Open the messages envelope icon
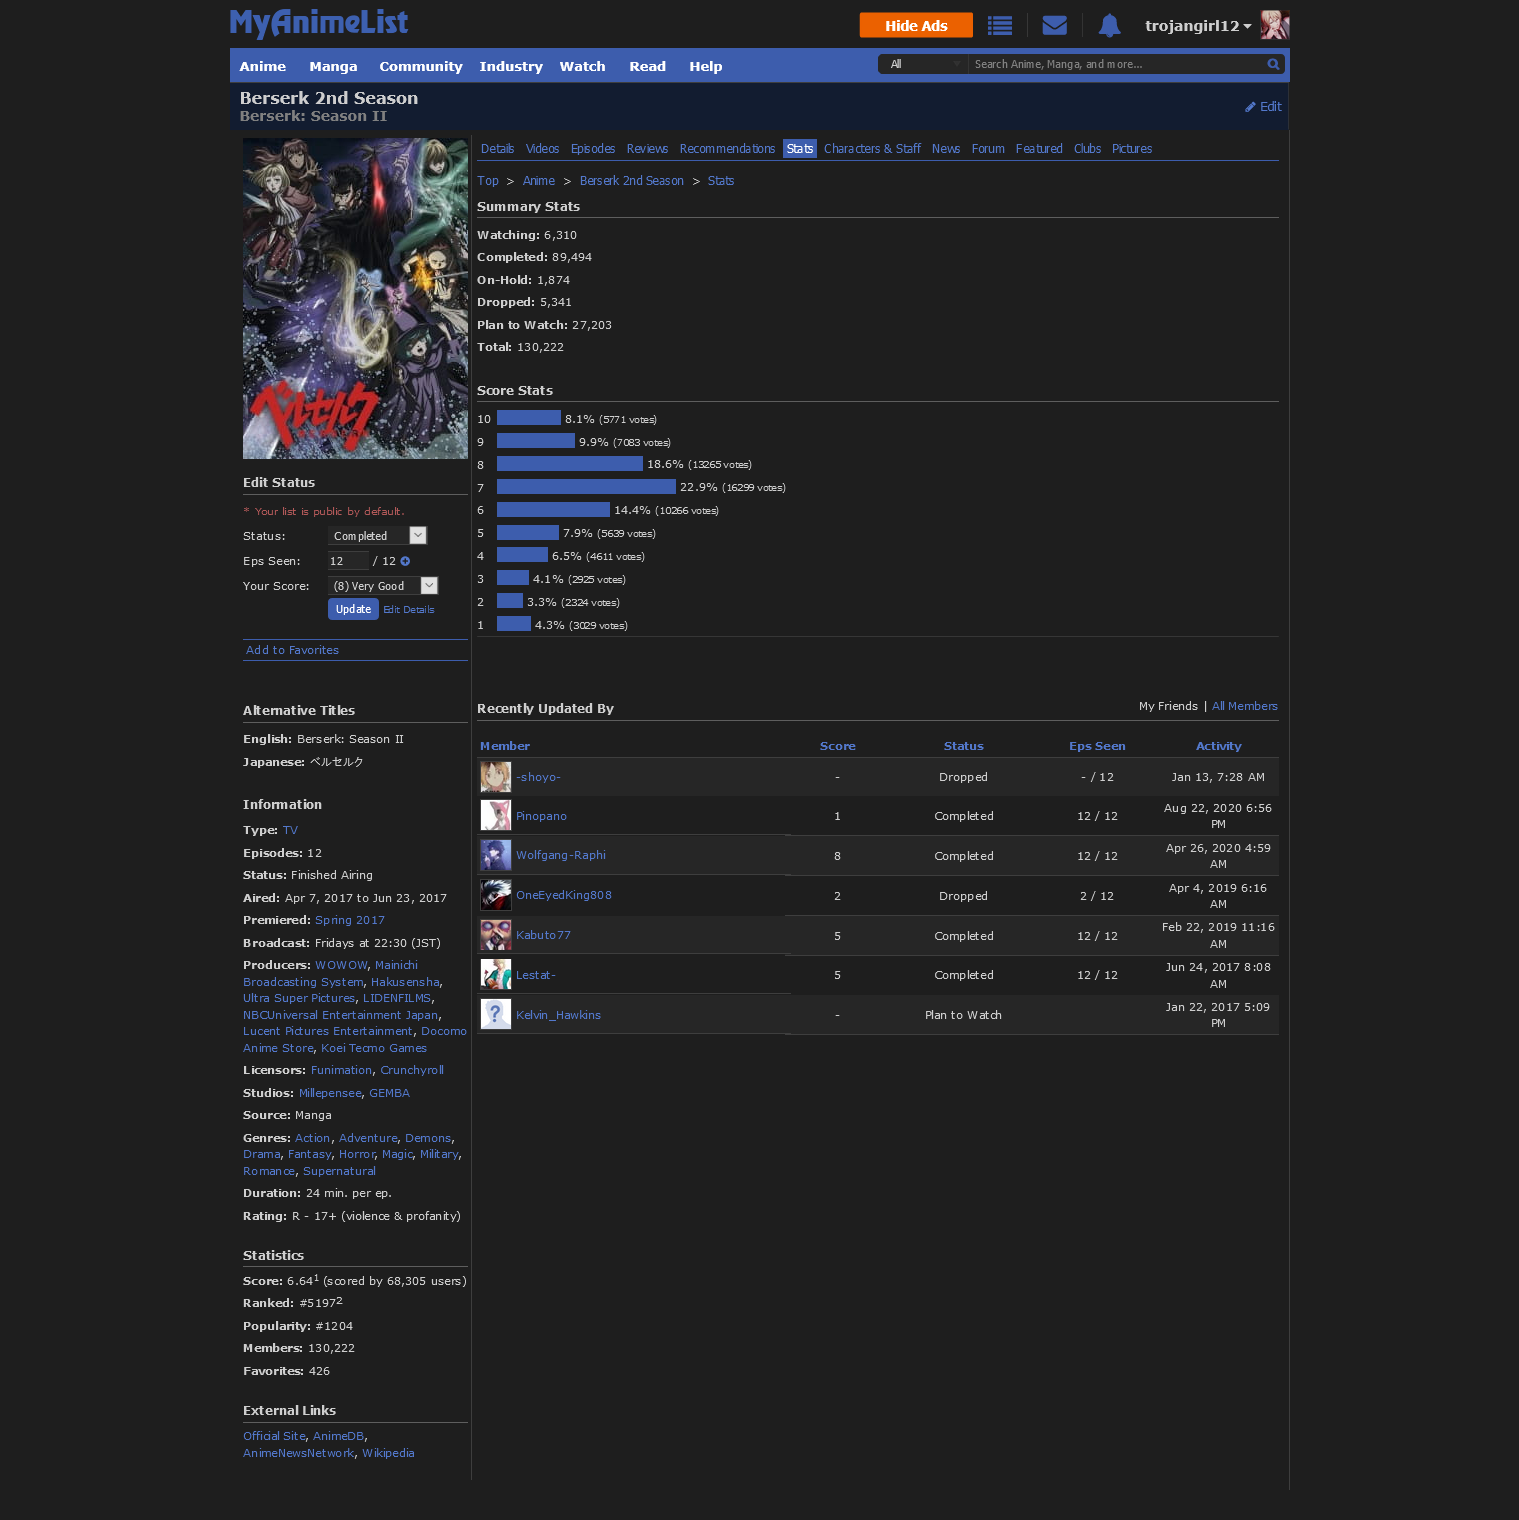The width and height of the screenshot is (1519, 1520). coord(1054,25)
